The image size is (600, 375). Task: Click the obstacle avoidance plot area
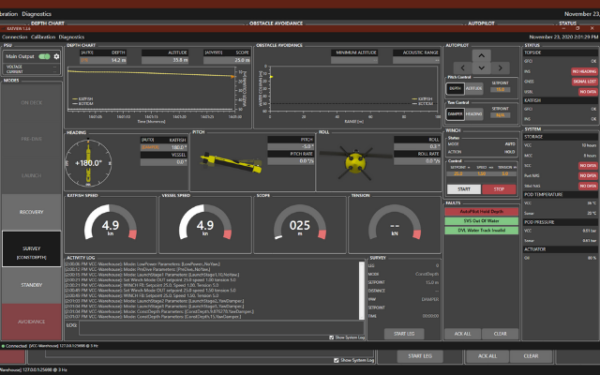tap(354, 89)
